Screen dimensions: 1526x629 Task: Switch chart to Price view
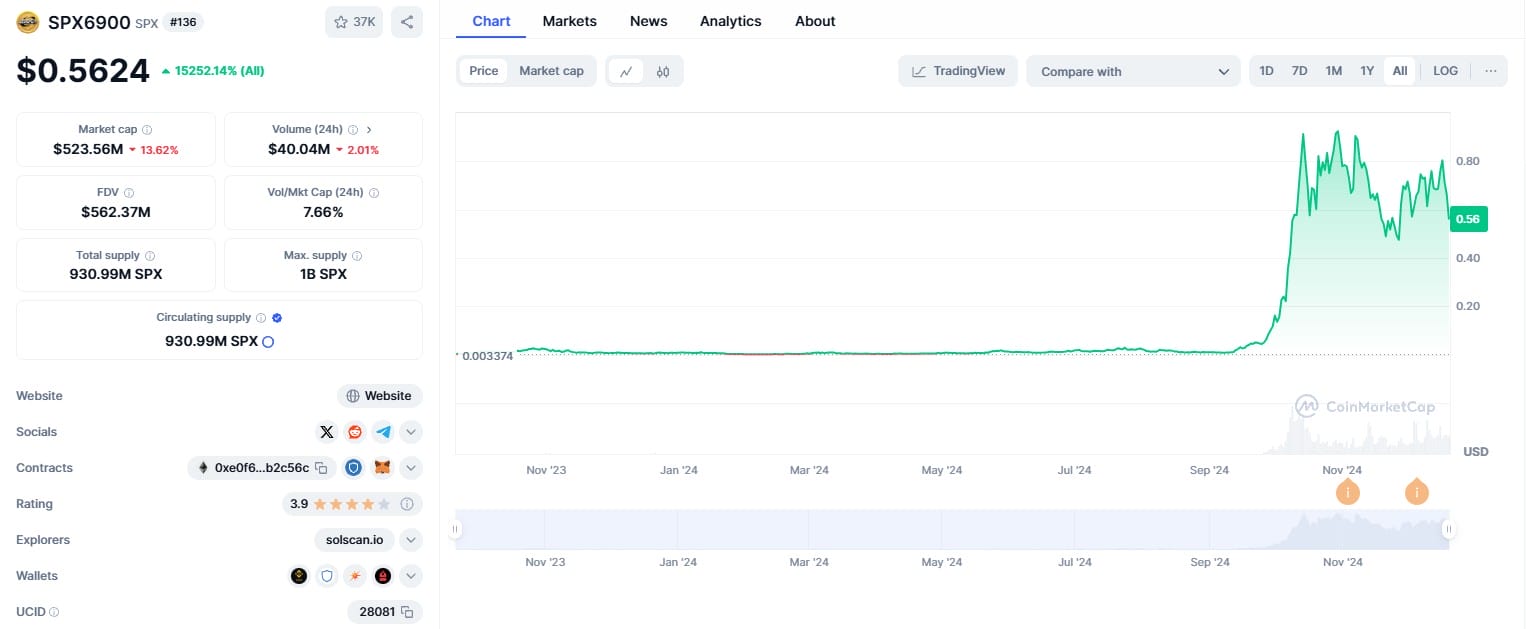pos(484,71)
